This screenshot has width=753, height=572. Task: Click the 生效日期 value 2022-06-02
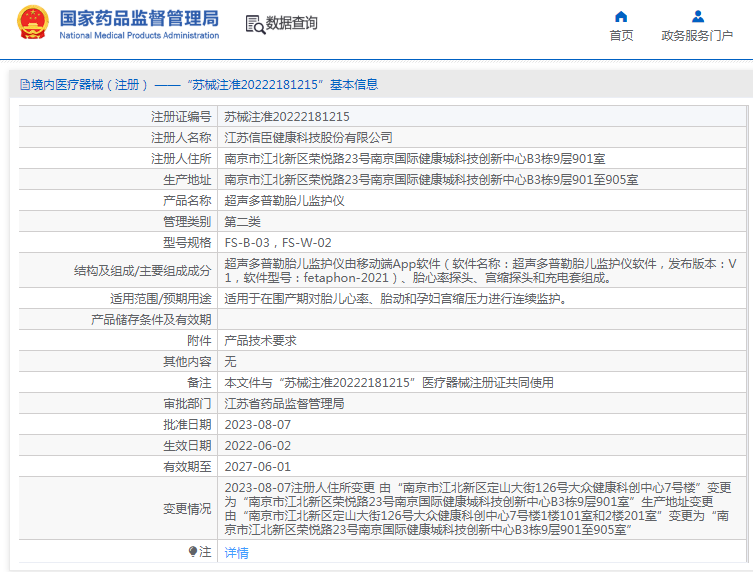click(257, 446)
